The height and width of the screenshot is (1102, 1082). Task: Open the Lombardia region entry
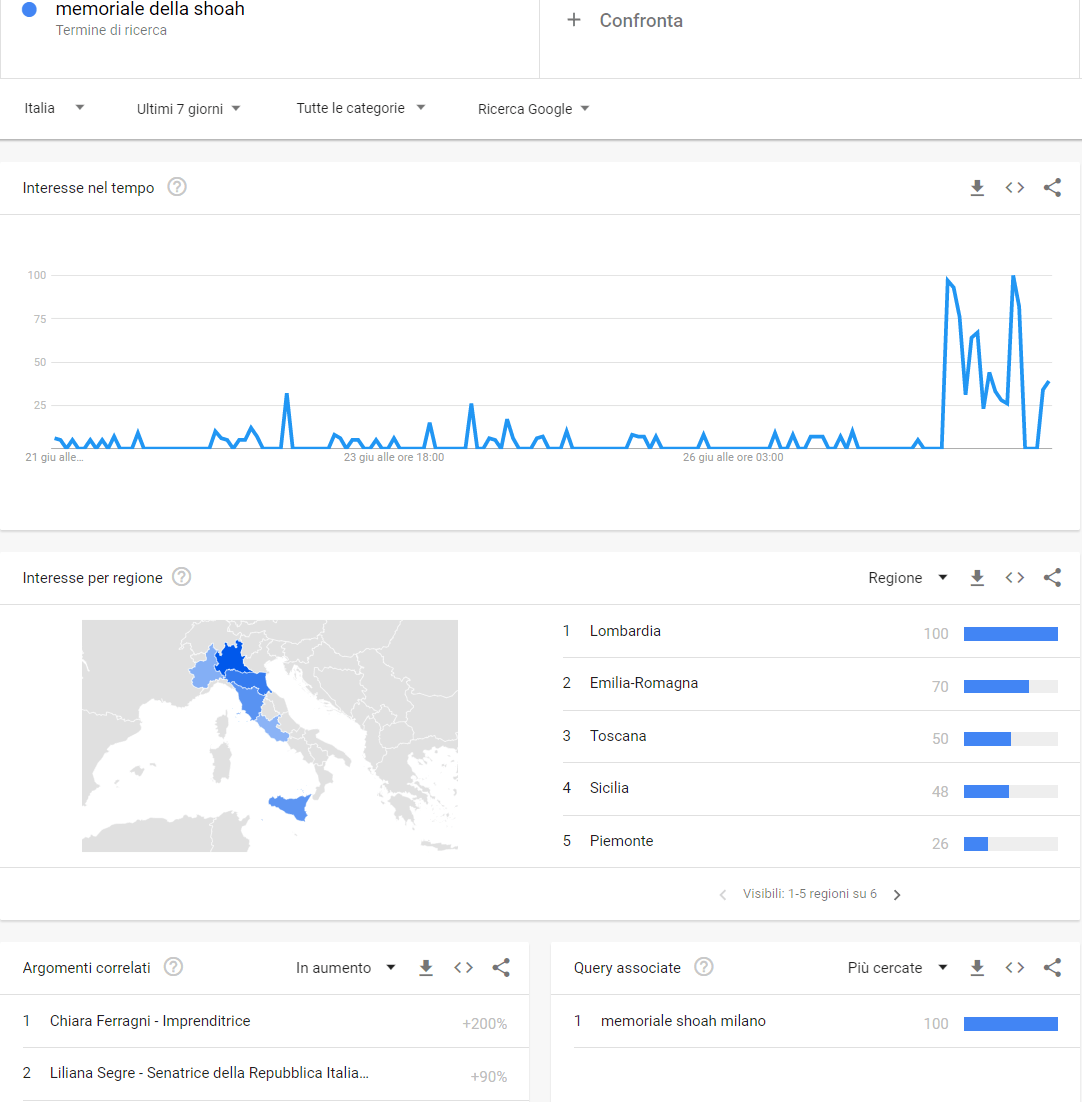click(625, 631)
